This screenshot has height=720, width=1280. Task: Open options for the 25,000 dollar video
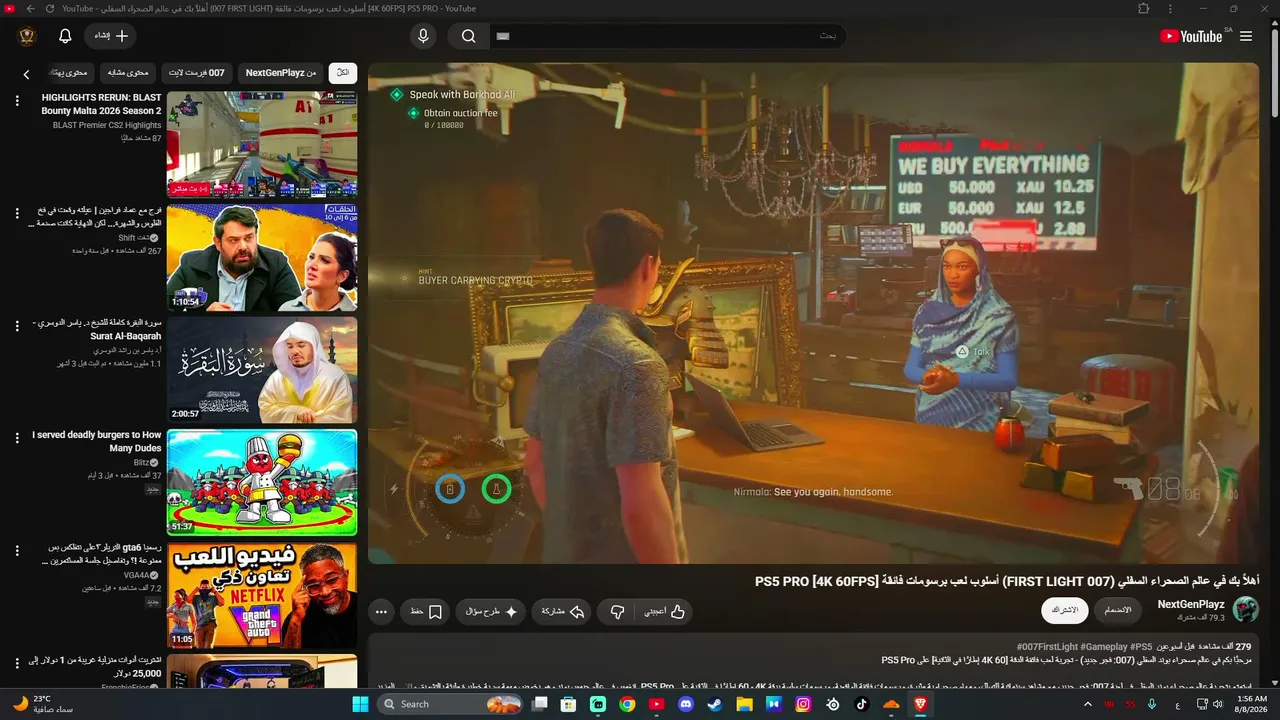coord(17,664)
